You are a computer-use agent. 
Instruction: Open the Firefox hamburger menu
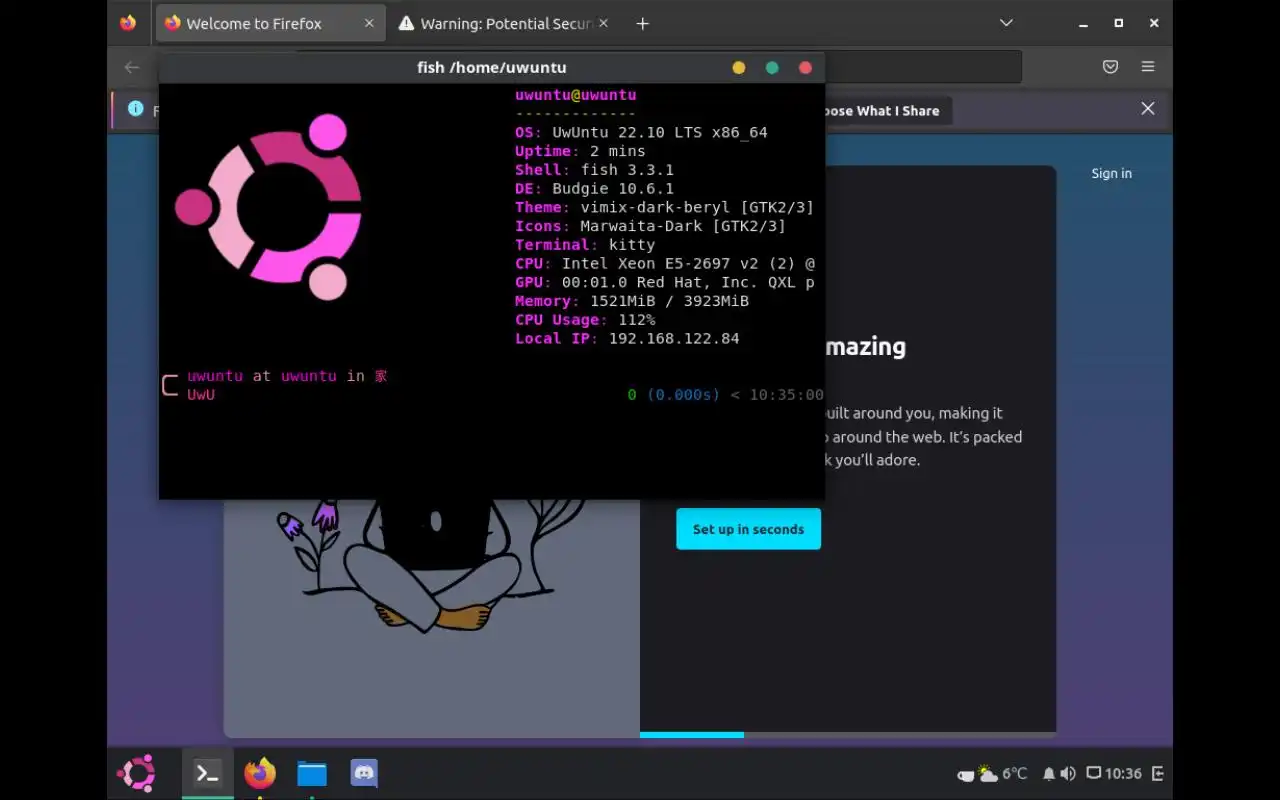tap(1148, 67)
